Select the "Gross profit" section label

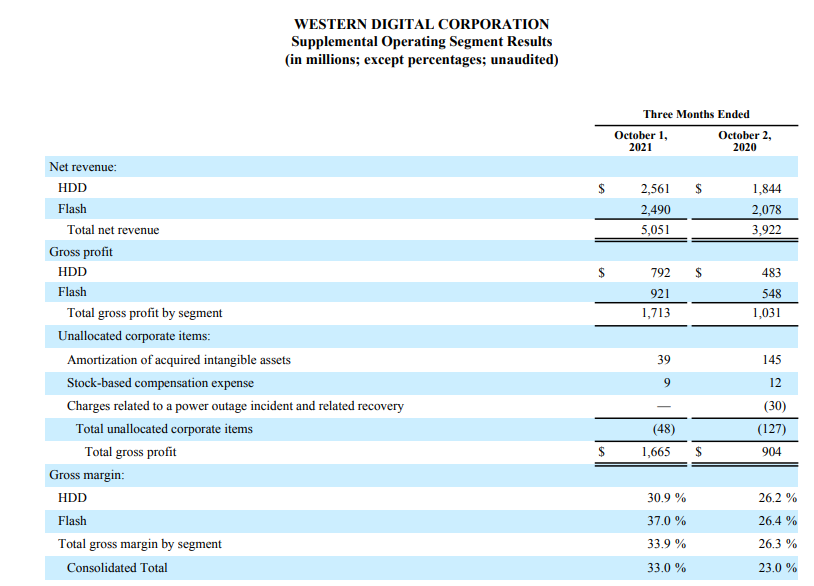(80, 252)
